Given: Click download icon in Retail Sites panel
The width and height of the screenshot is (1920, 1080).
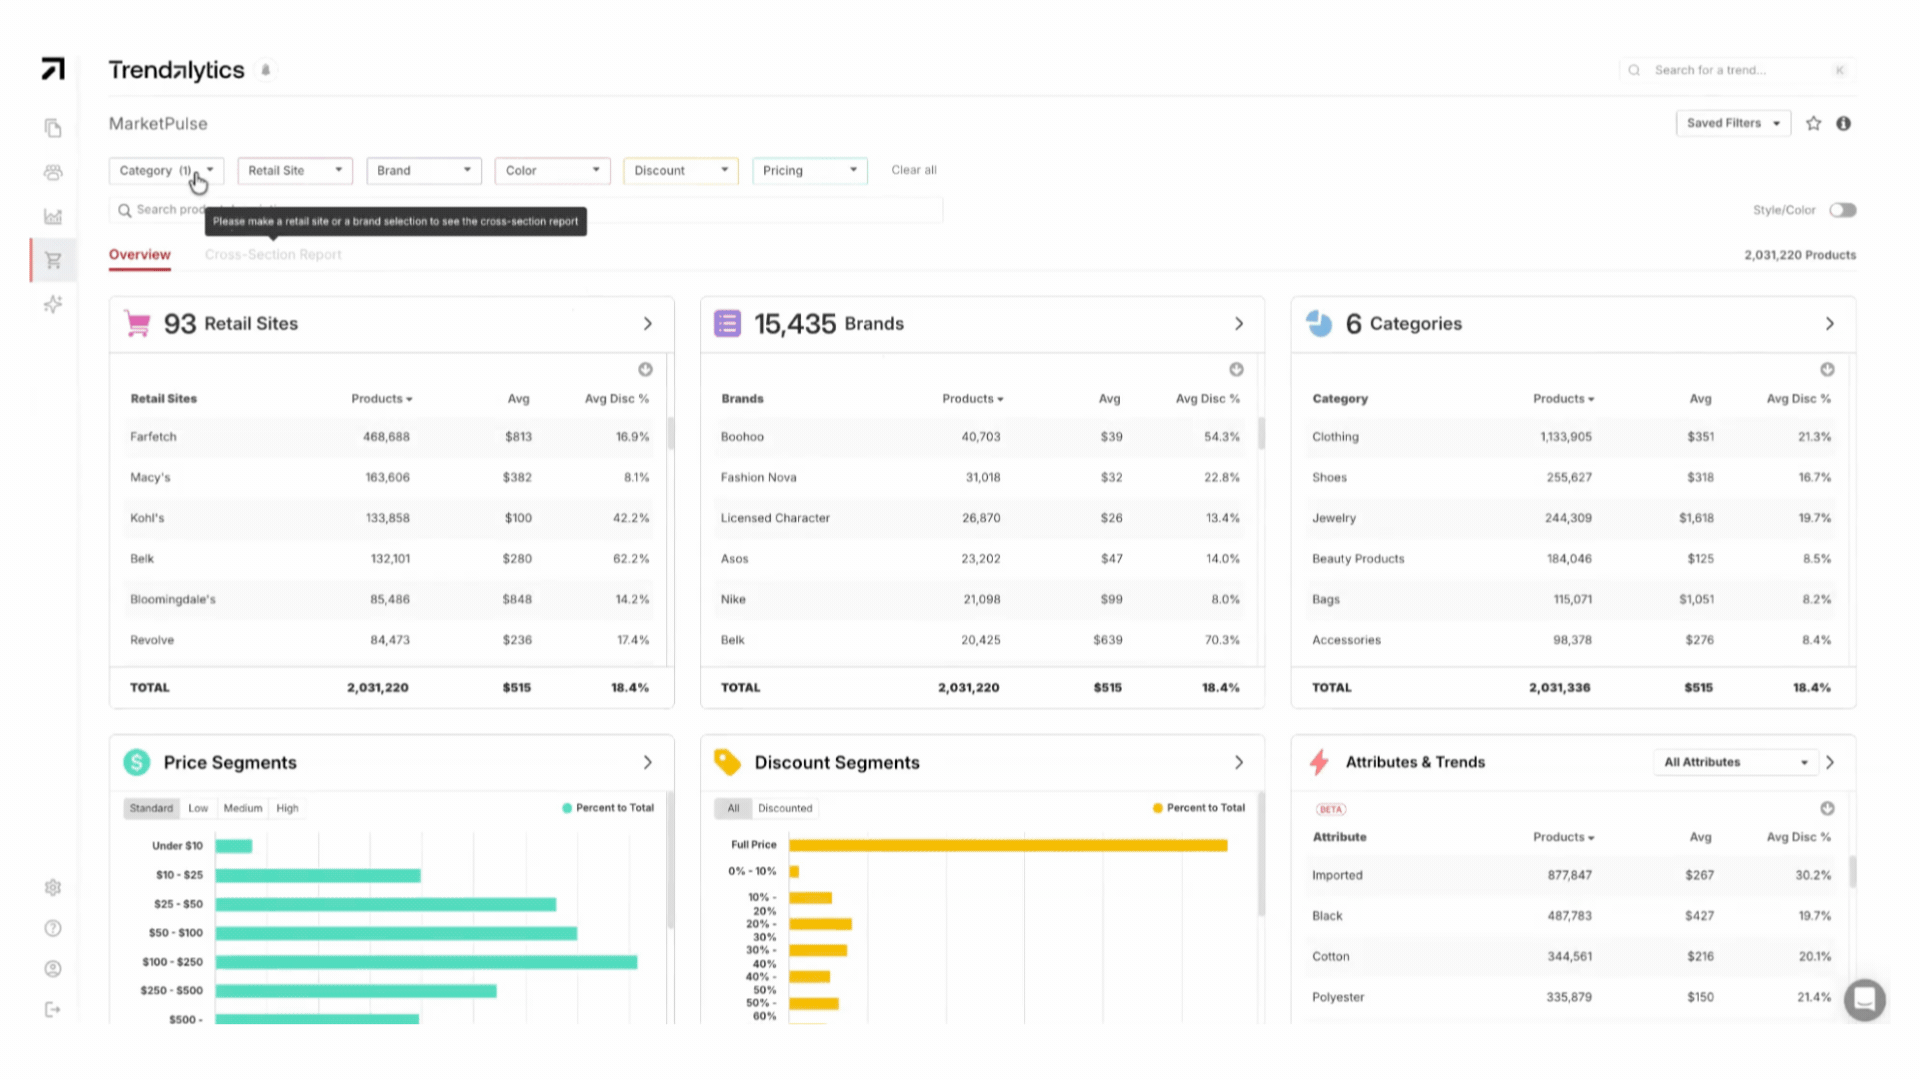Looking at the screenshot, I should tap(645, 369).
